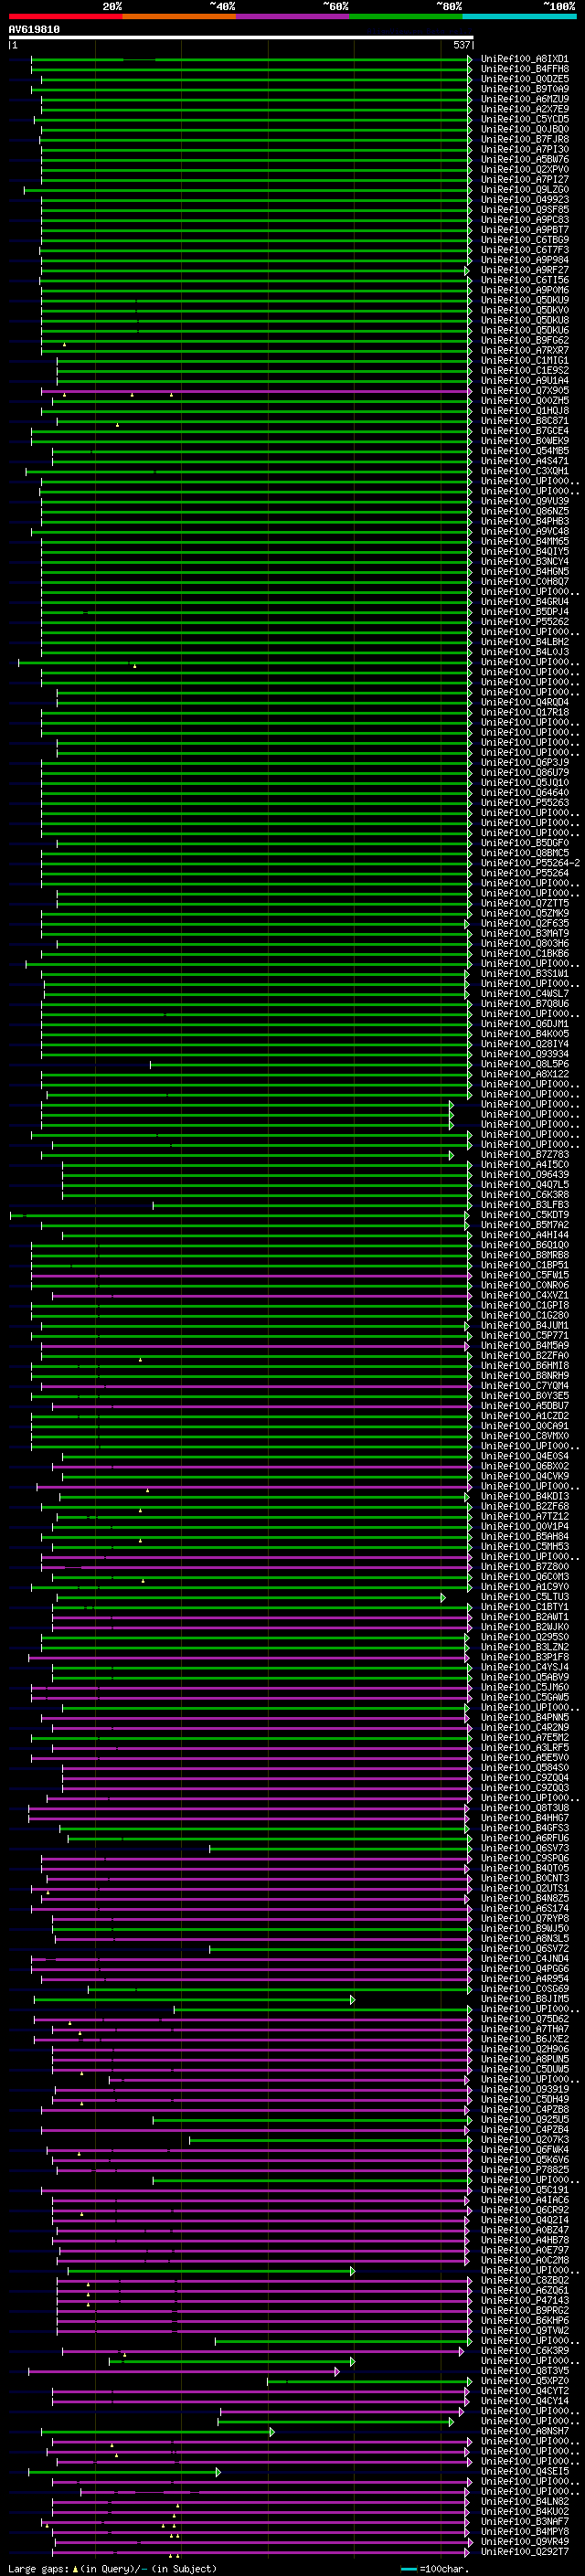Click UniRef100_C5FW15 label
585x2576 pixels.
(x=524, y=1275)
